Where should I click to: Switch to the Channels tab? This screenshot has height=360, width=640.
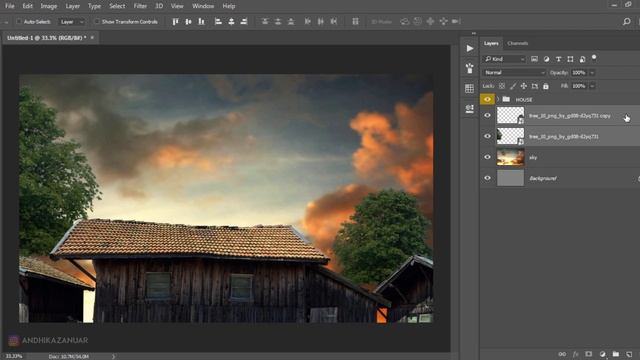tap(518, 43)
